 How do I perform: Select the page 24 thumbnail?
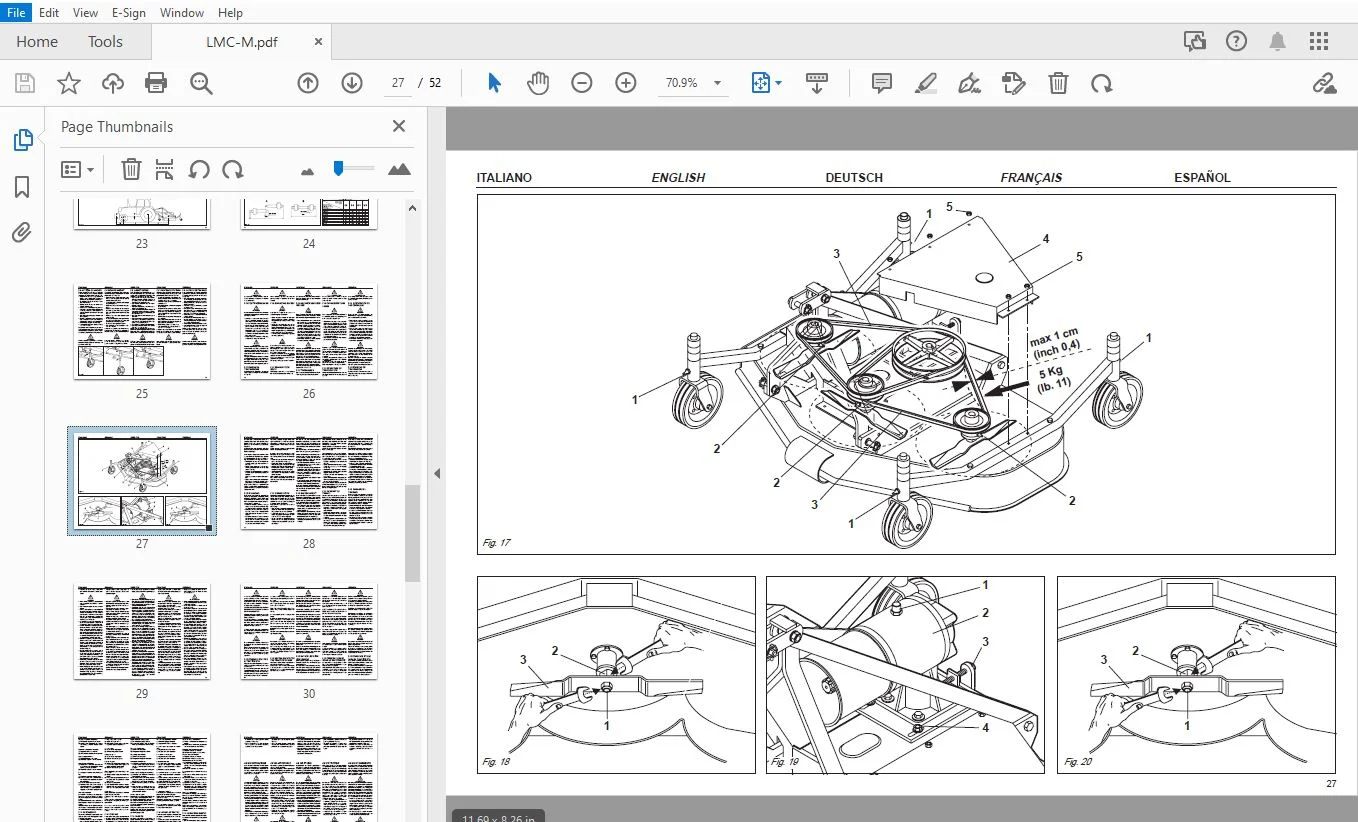[309, 214]
